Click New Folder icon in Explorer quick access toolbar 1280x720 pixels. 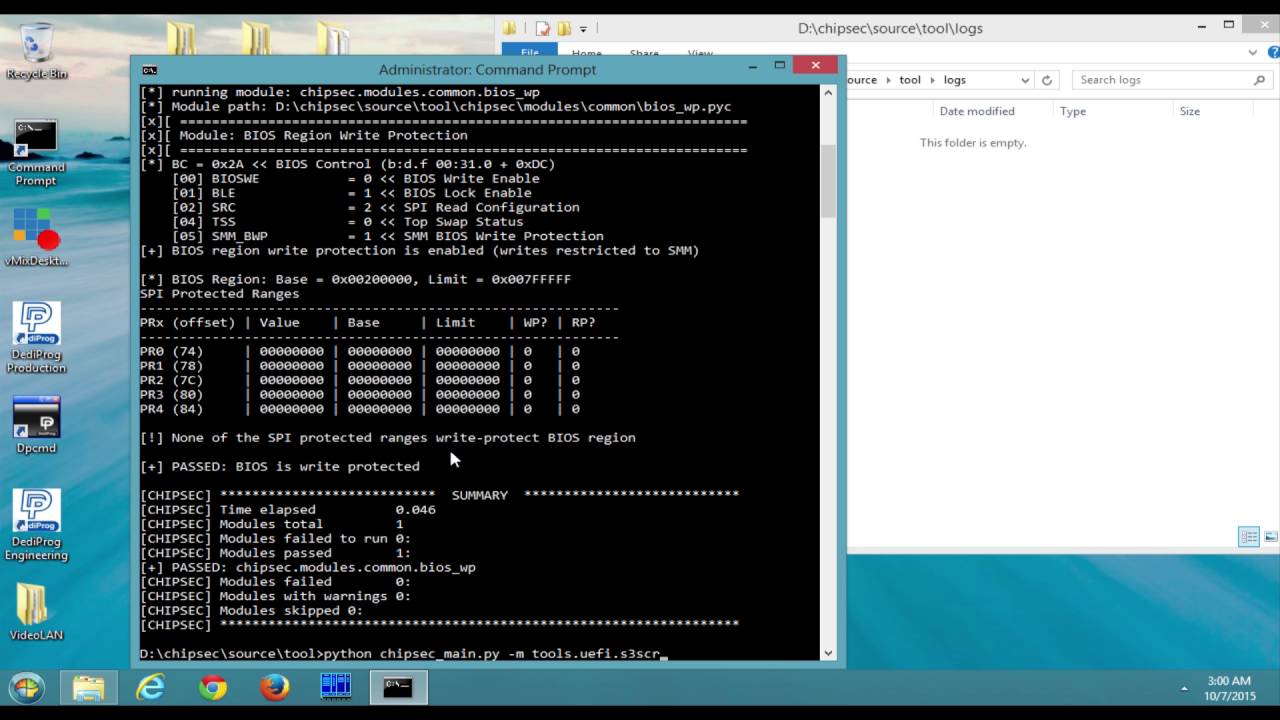564,28
